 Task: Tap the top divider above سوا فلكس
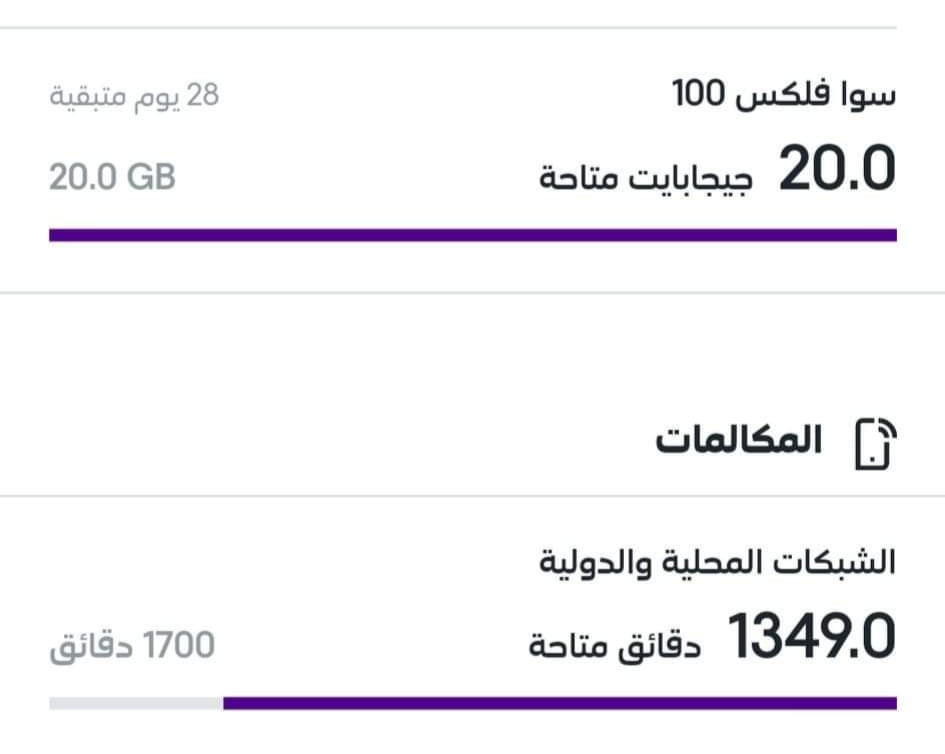448,28
